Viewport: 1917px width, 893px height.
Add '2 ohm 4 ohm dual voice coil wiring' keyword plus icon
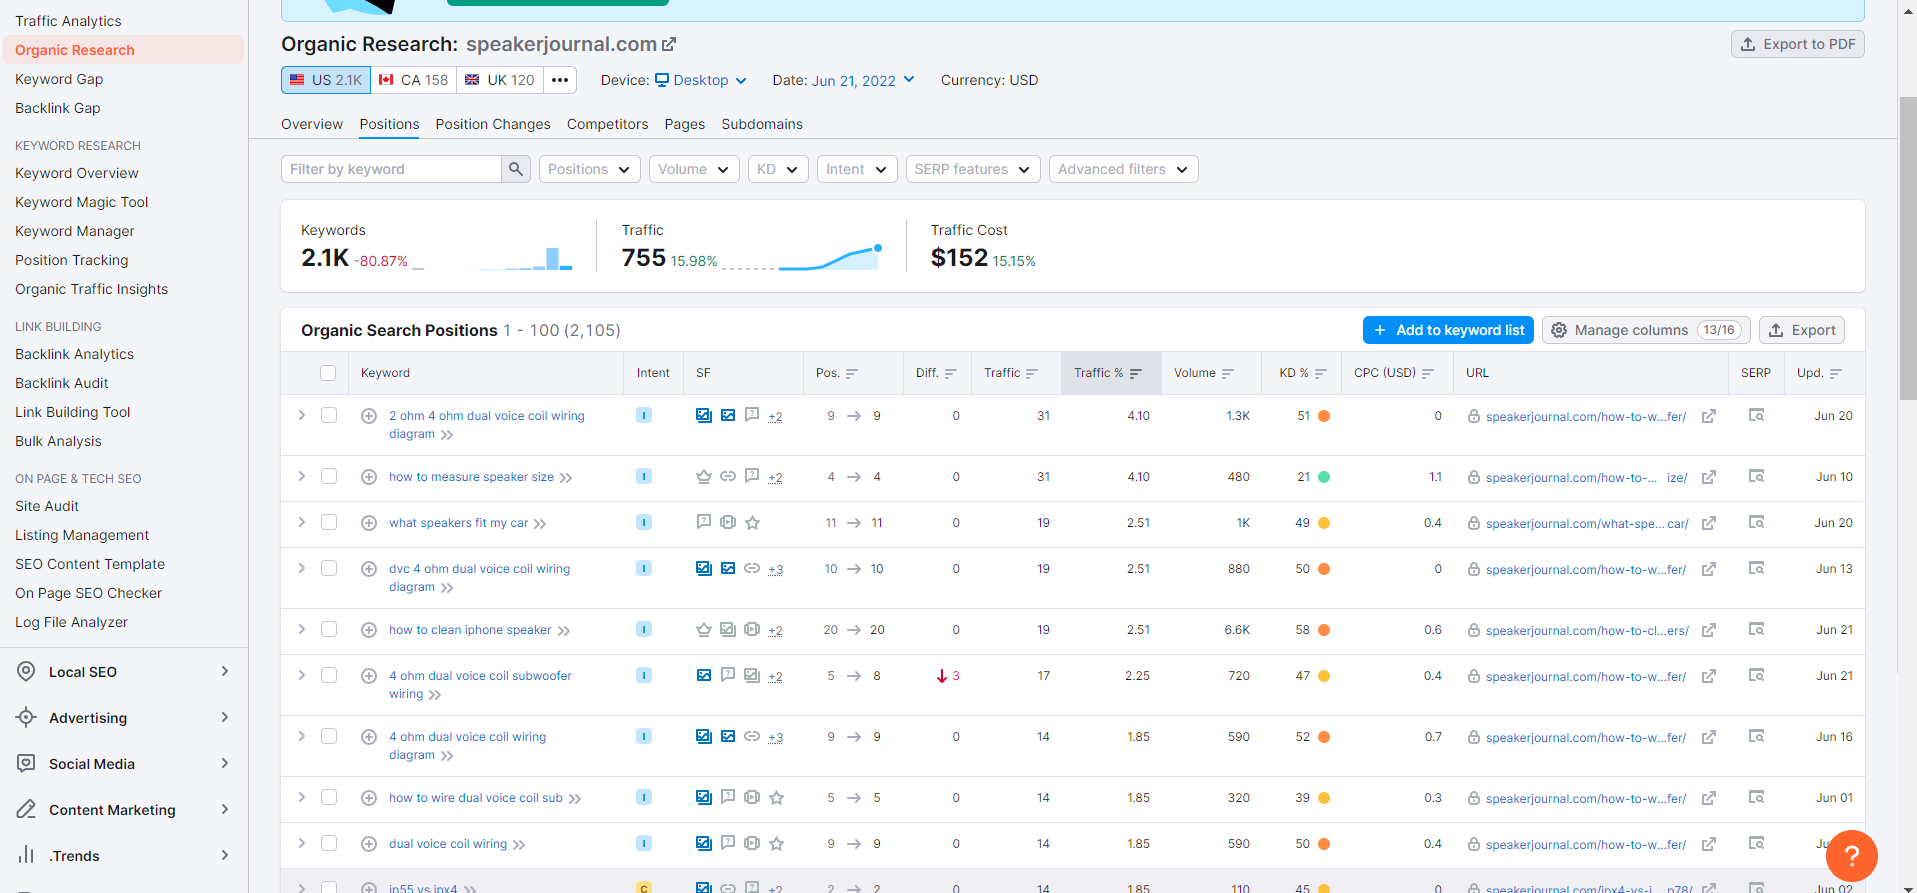pos(369,416)
